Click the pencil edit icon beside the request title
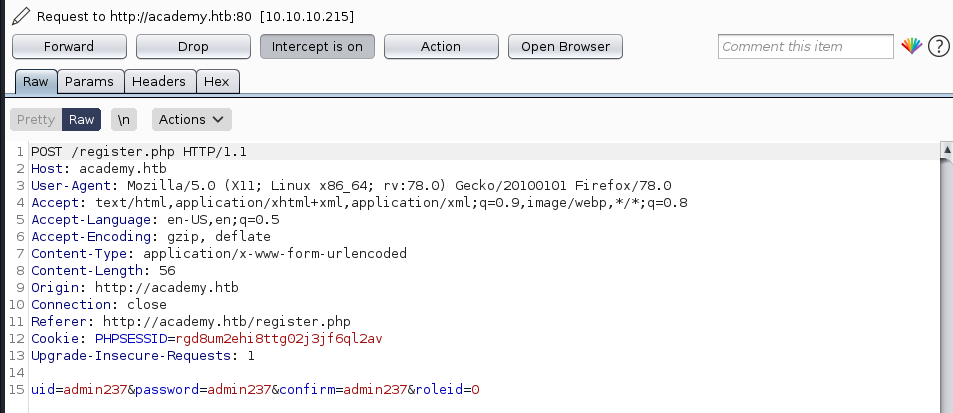This screenshot has width=953, height=413. (x=20, y=17)
